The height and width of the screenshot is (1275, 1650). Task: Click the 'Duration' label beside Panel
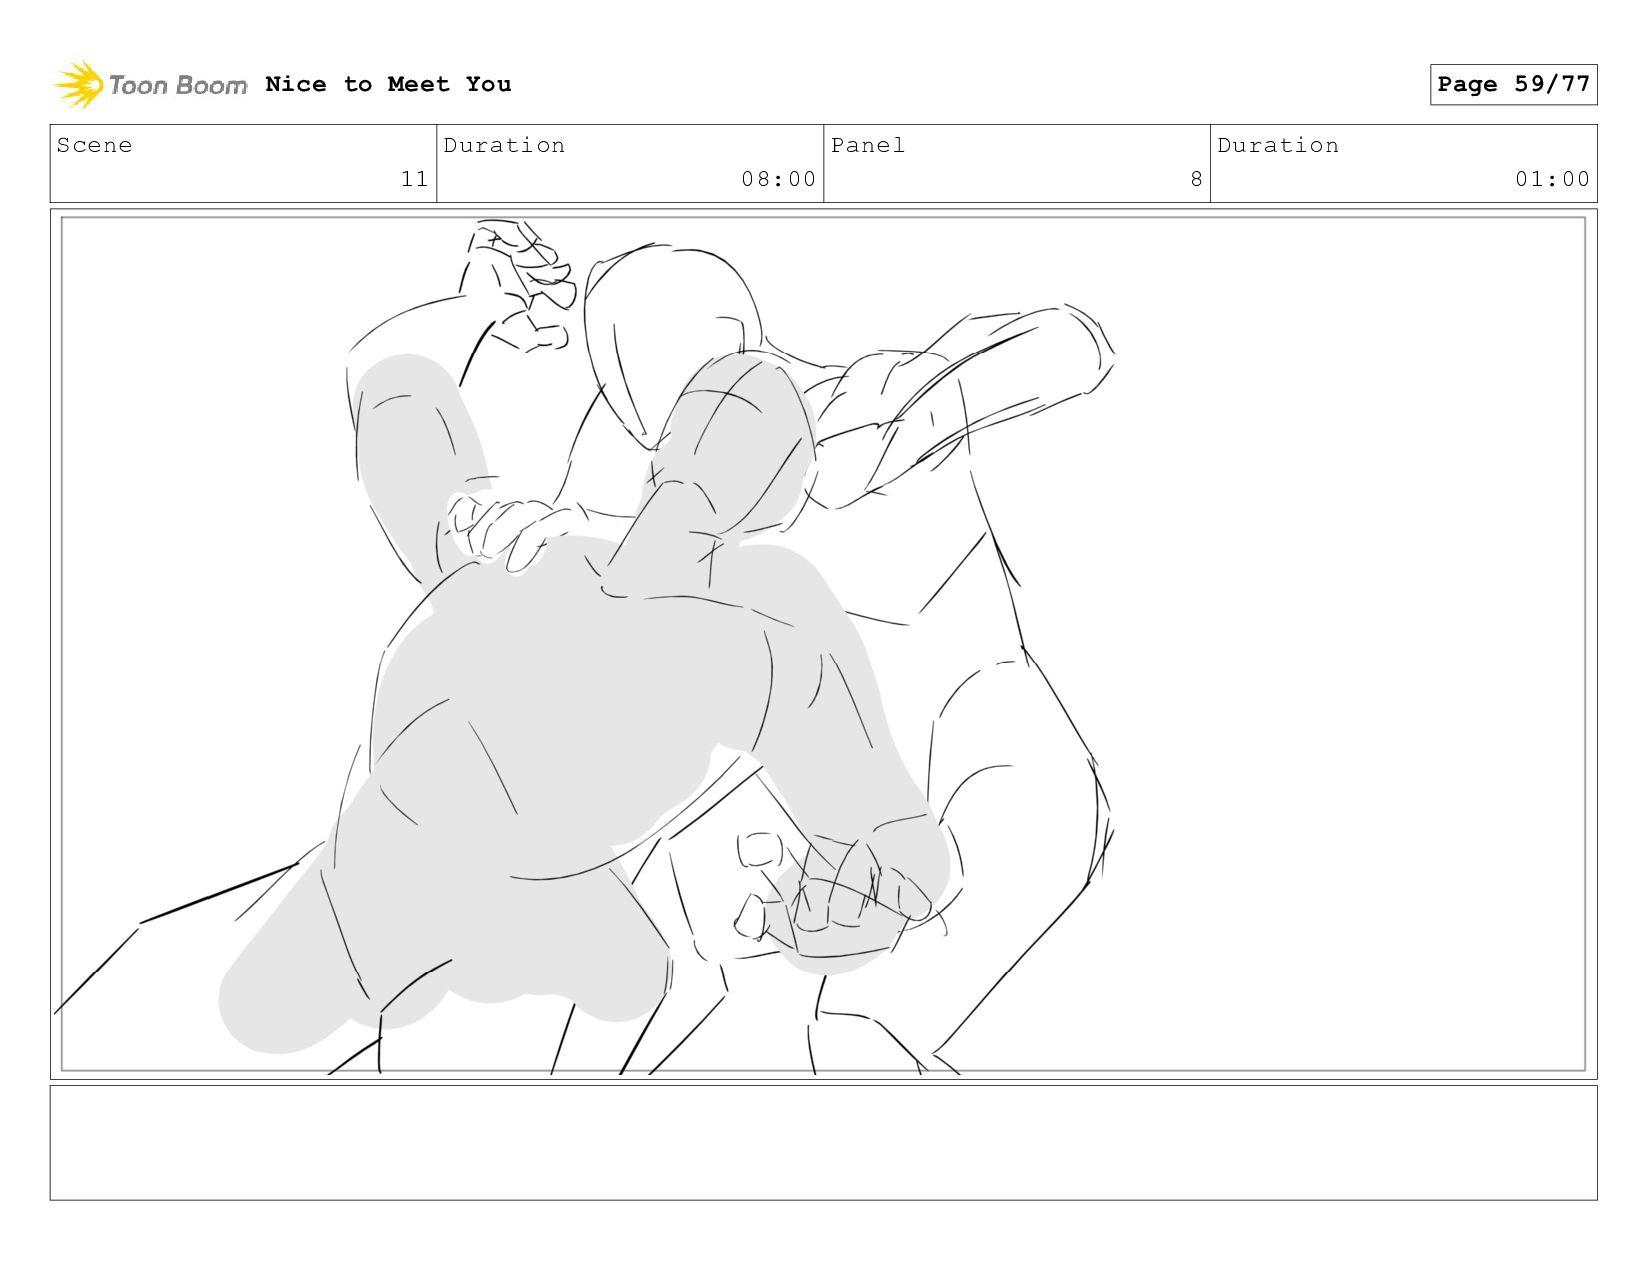coord(1278,145)
